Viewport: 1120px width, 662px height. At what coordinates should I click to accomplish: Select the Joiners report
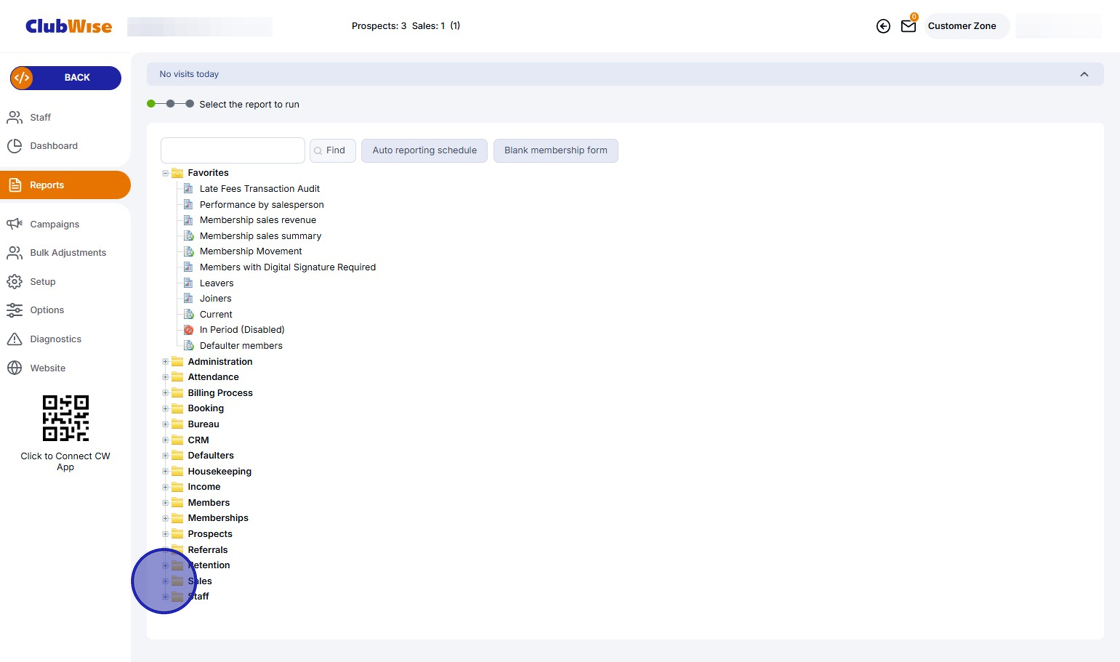pos(215,299)
